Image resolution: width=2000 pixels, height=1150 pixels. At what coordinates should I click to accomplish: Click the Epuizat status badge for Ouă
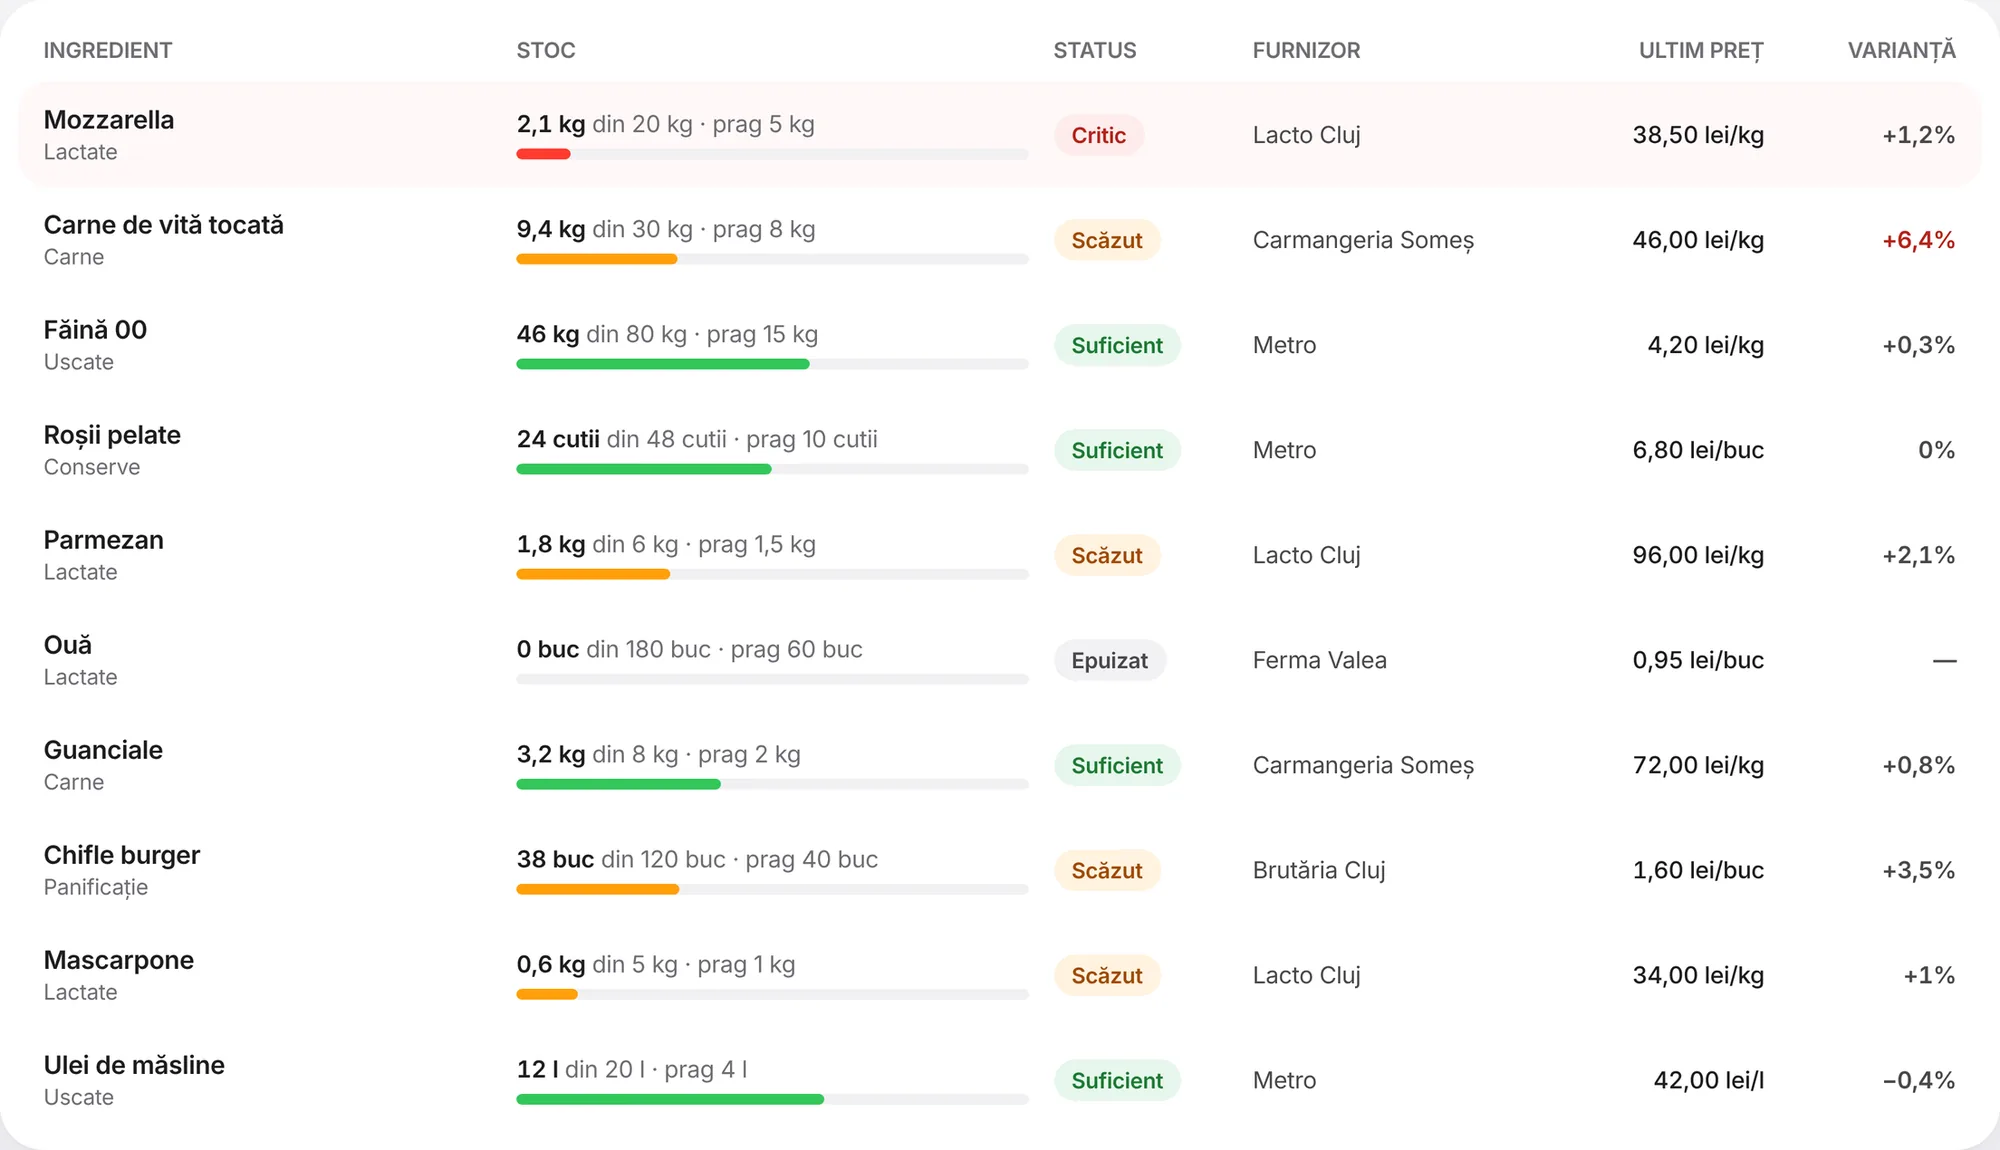[1110, 660]
